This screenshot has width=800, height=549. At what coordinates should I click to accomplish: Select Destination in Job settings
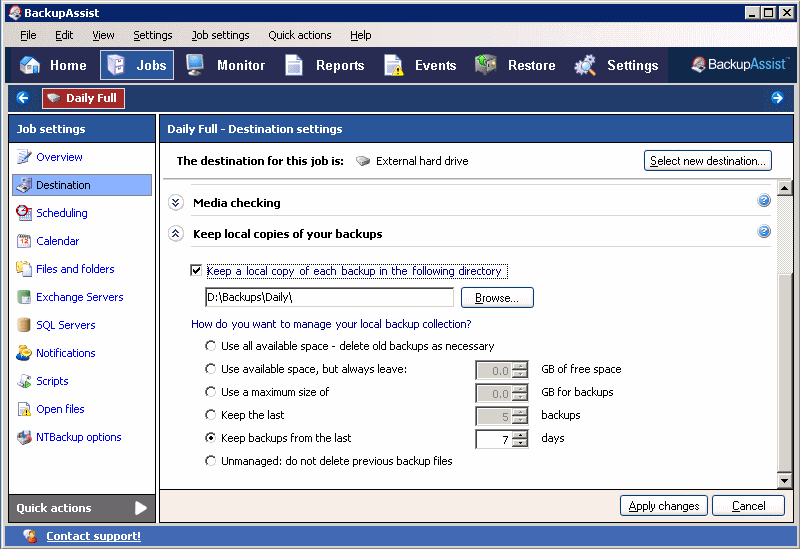(82, 185)
